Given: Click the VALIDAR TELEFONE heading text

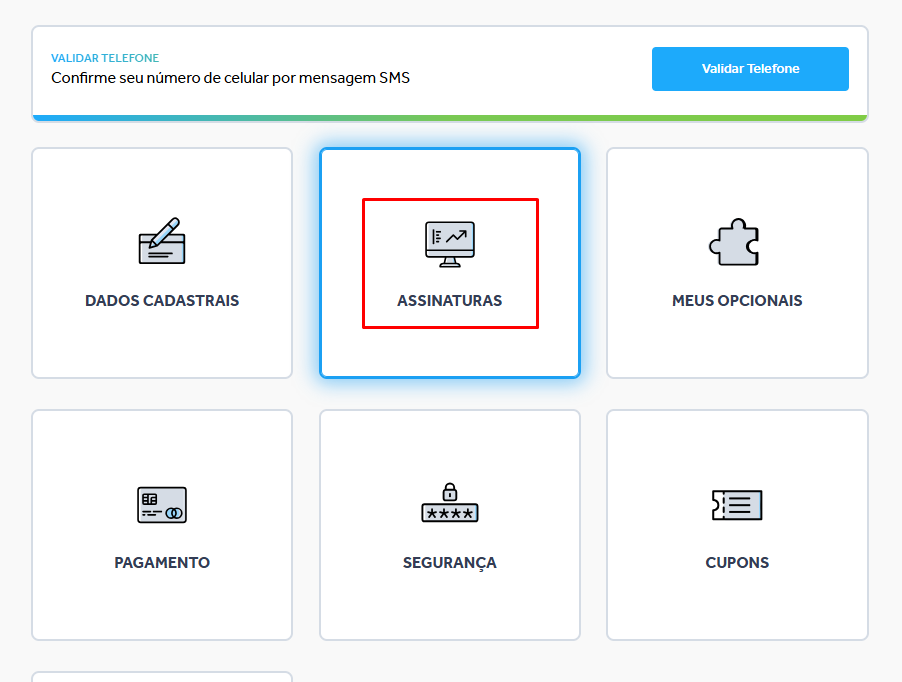Looking at the screenshot, I should pyautogui.click(x=105, y=58).
